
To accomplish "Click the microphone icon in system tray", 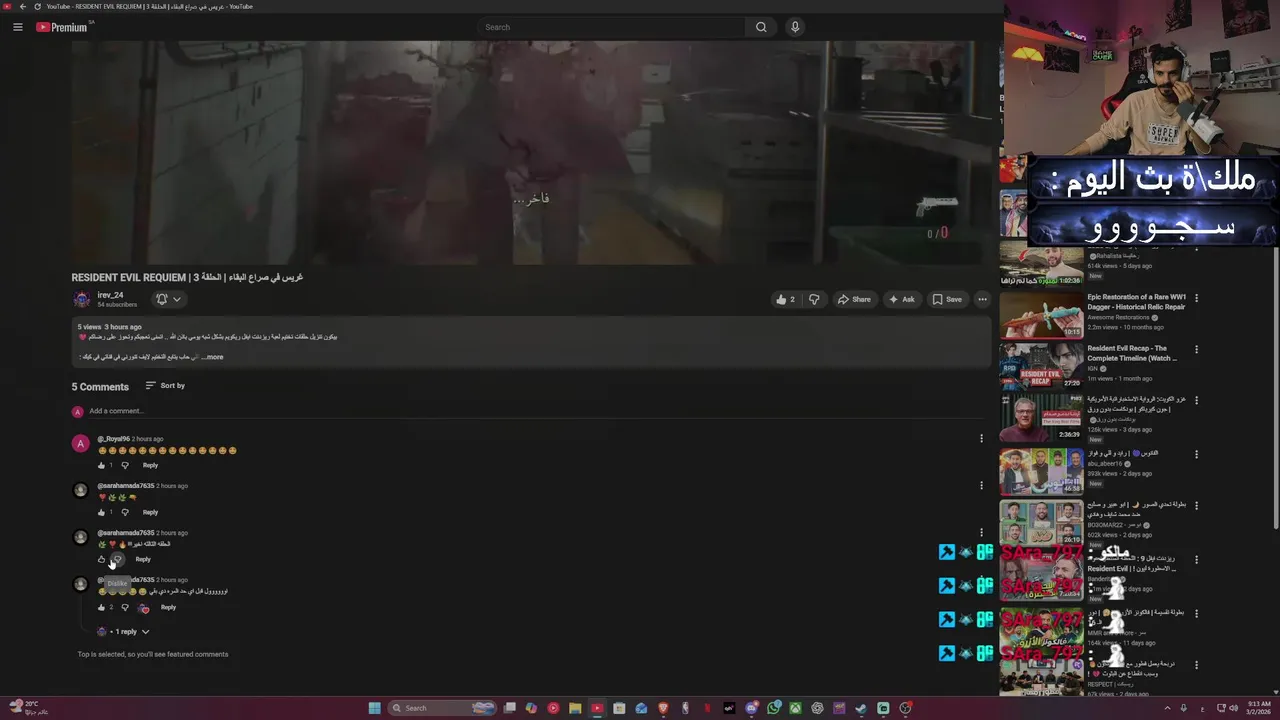I will point(1184,708).
